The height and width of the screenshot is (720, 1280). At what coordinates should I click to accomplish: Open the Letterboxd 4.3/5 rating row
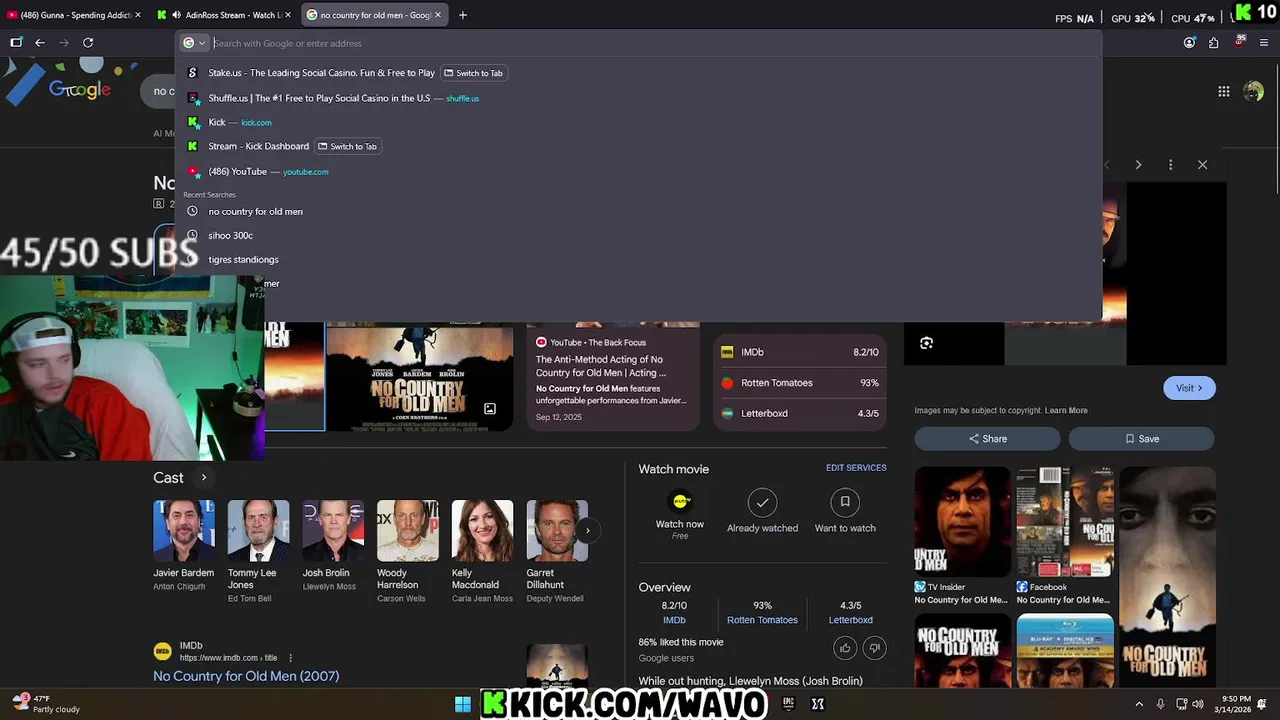pos(799,413)
